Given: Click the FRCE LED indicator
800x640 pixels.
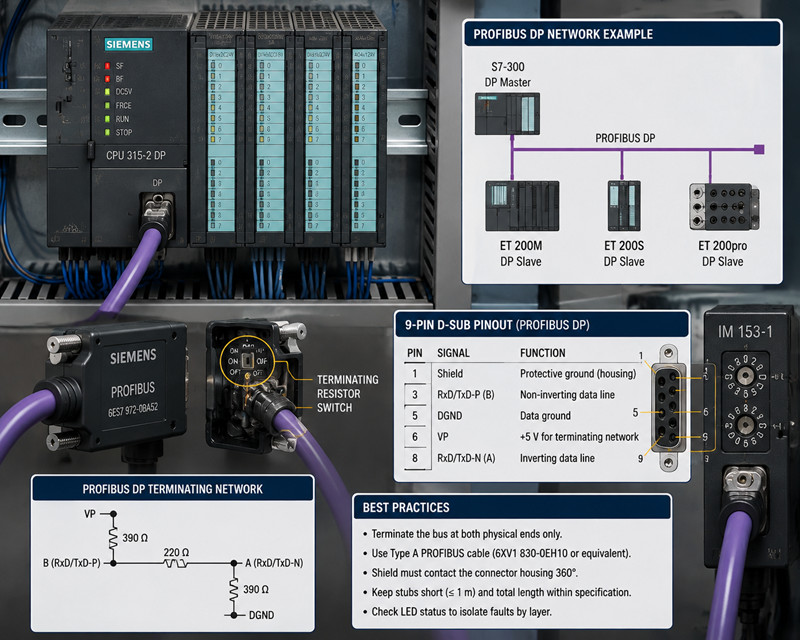Looking at the screenshot, I should point(108,106).
